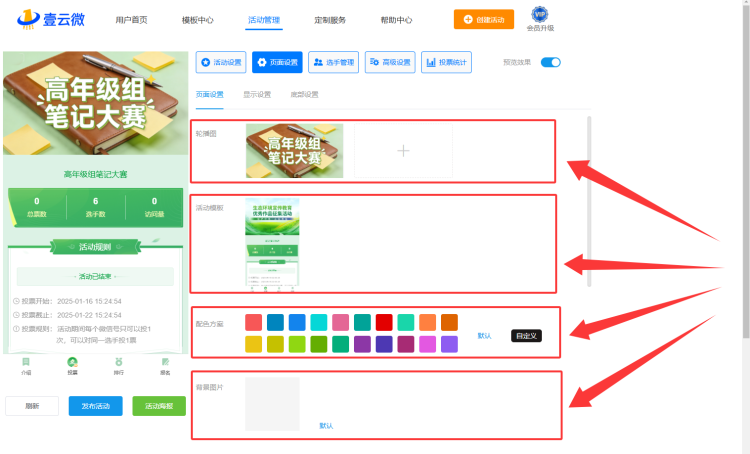Pick the pink swatch in top row
This screenshot has width=750, height=454.
[x=341, y=322]
